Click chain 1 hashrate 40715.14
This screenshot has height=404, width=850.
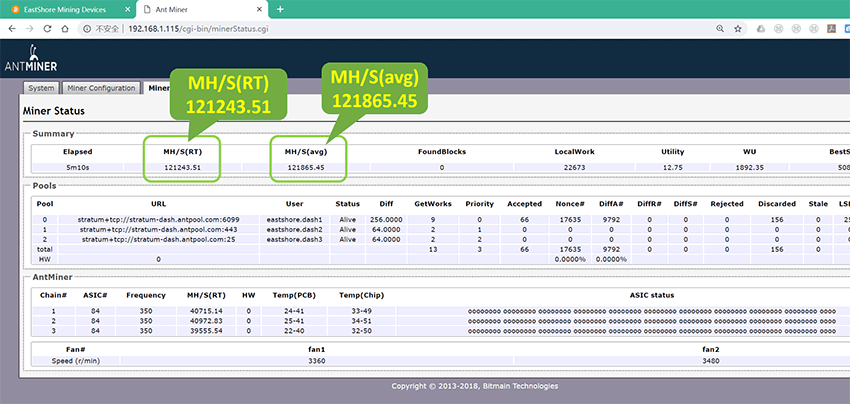pyautogui.click(x=206, y=311)
